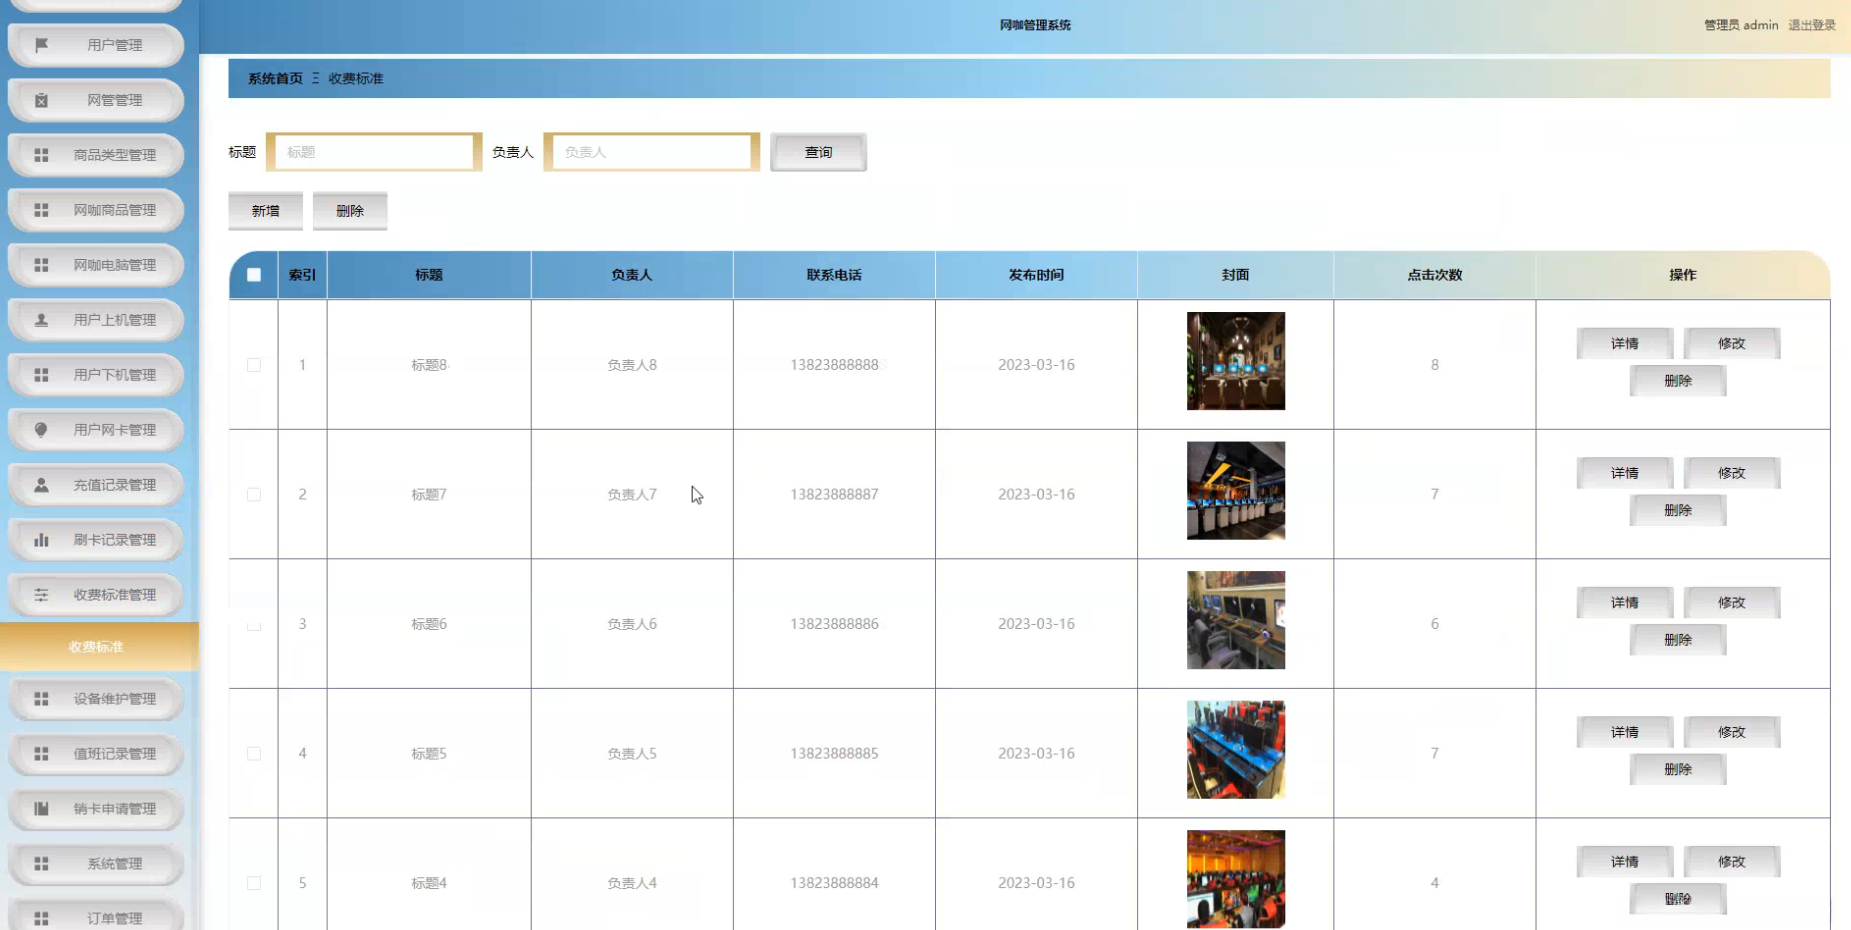Click the person icon beside 充值记录管理
Viewport: 1851px width, 930px height.
[x=41, y=485]
